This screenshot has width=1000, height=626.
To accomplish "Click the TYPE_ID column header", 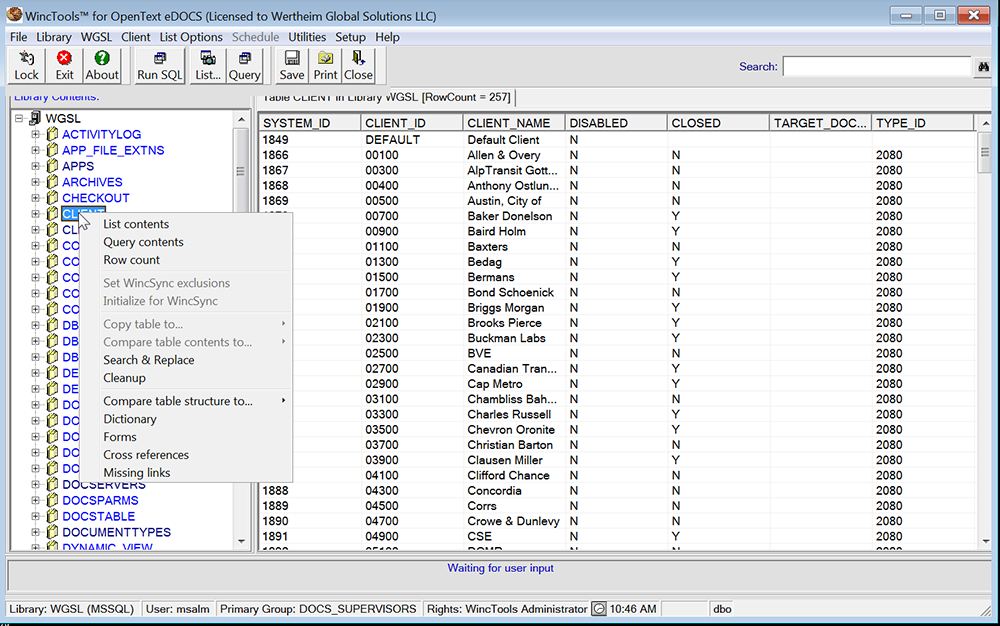I will (922, 123).
